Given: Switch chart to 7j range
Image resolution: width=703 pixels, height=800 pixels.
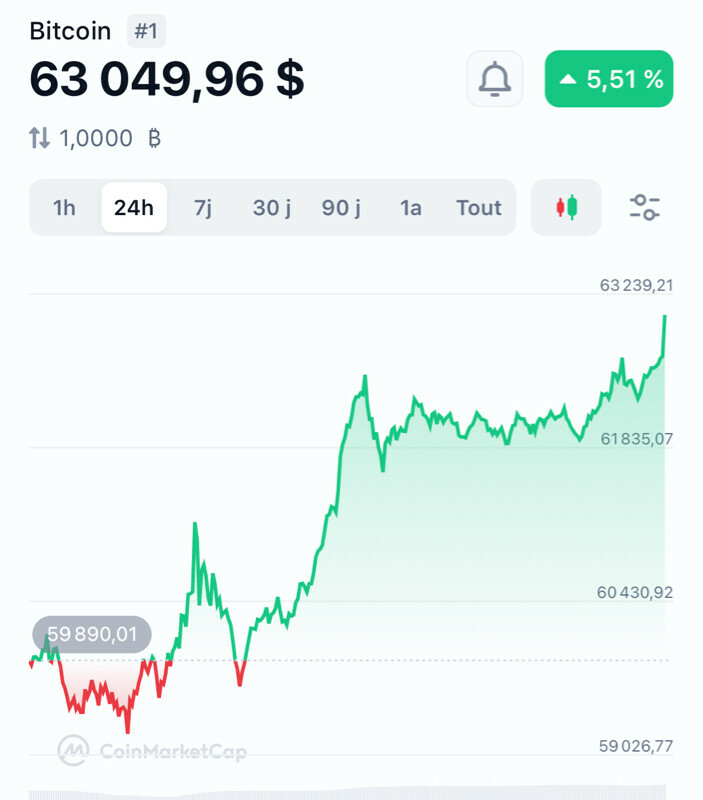Looking at the screenshot, I should pos(203,207).
